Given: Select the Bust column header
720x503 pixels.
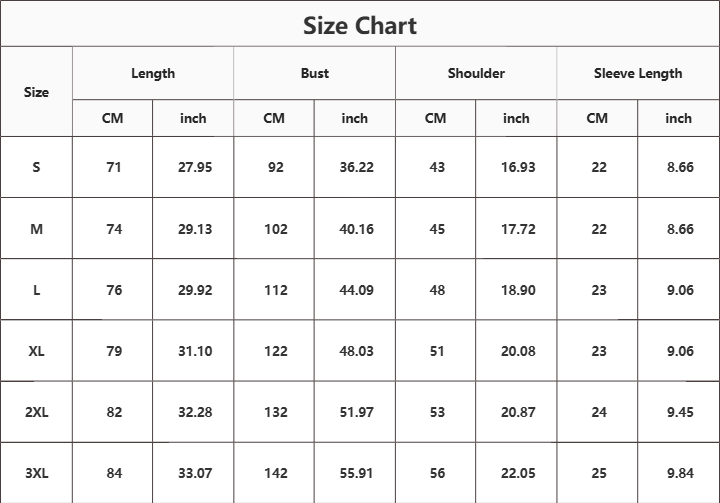Looking at the screenshot, I should pos(315,73).
